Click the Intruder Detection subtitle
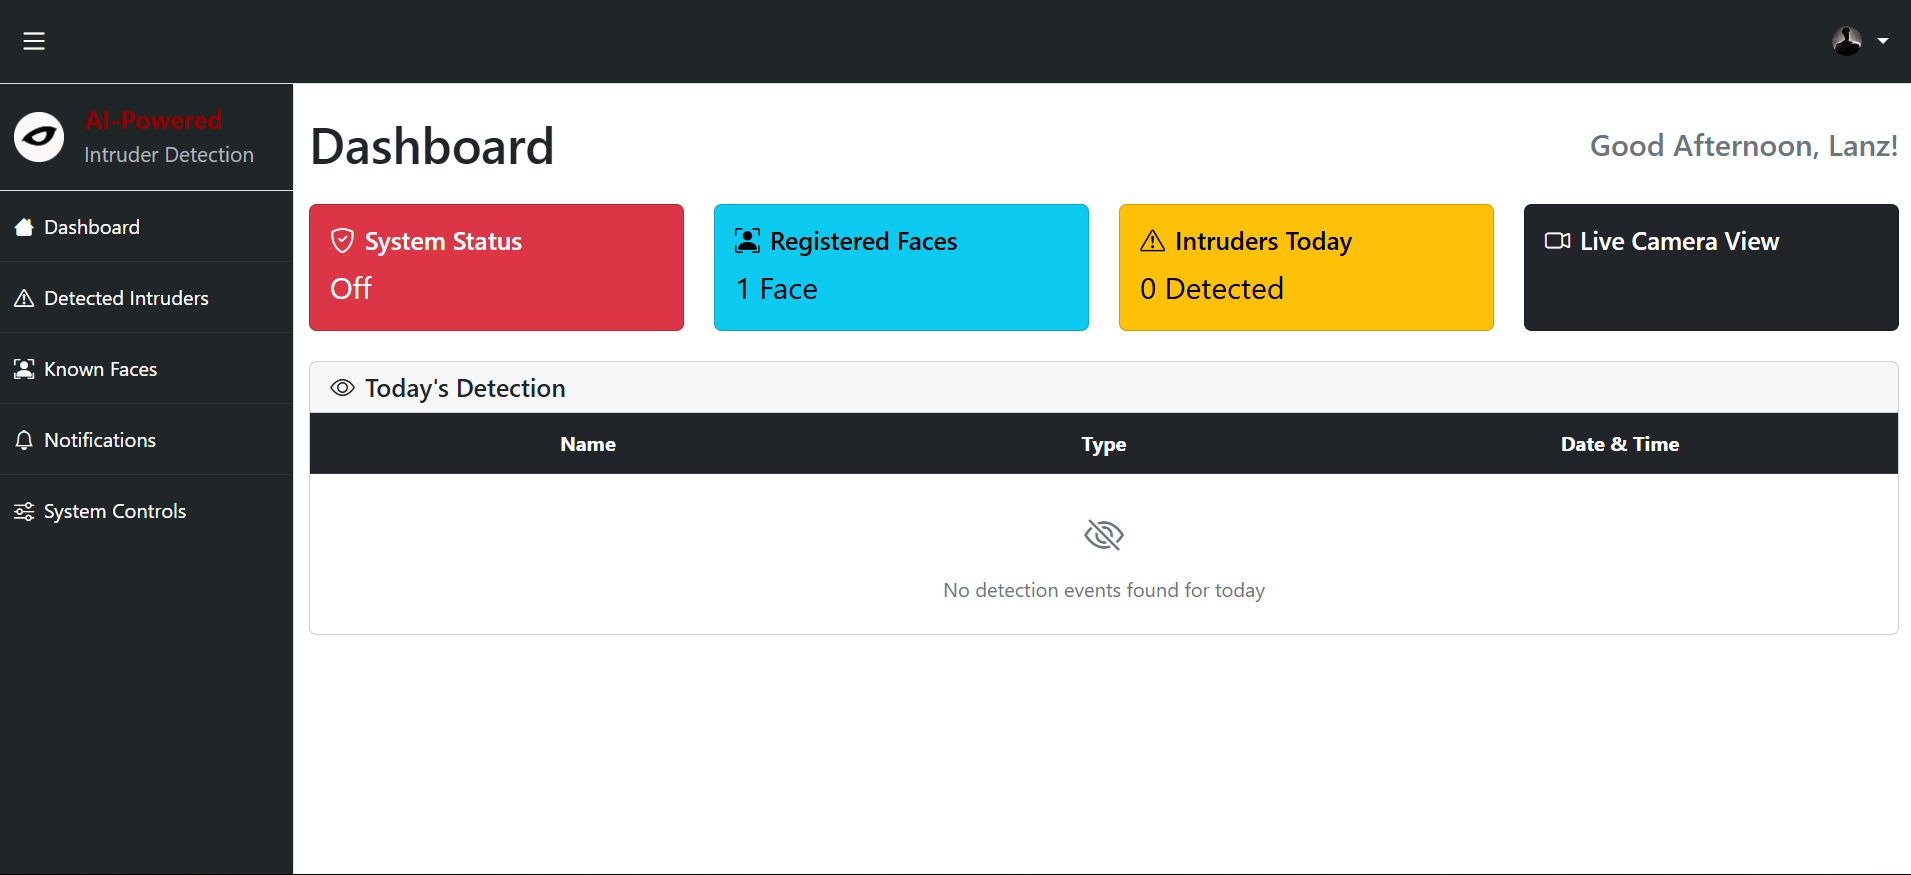The width and height of the screenshot is (1911, 875). 169,155
